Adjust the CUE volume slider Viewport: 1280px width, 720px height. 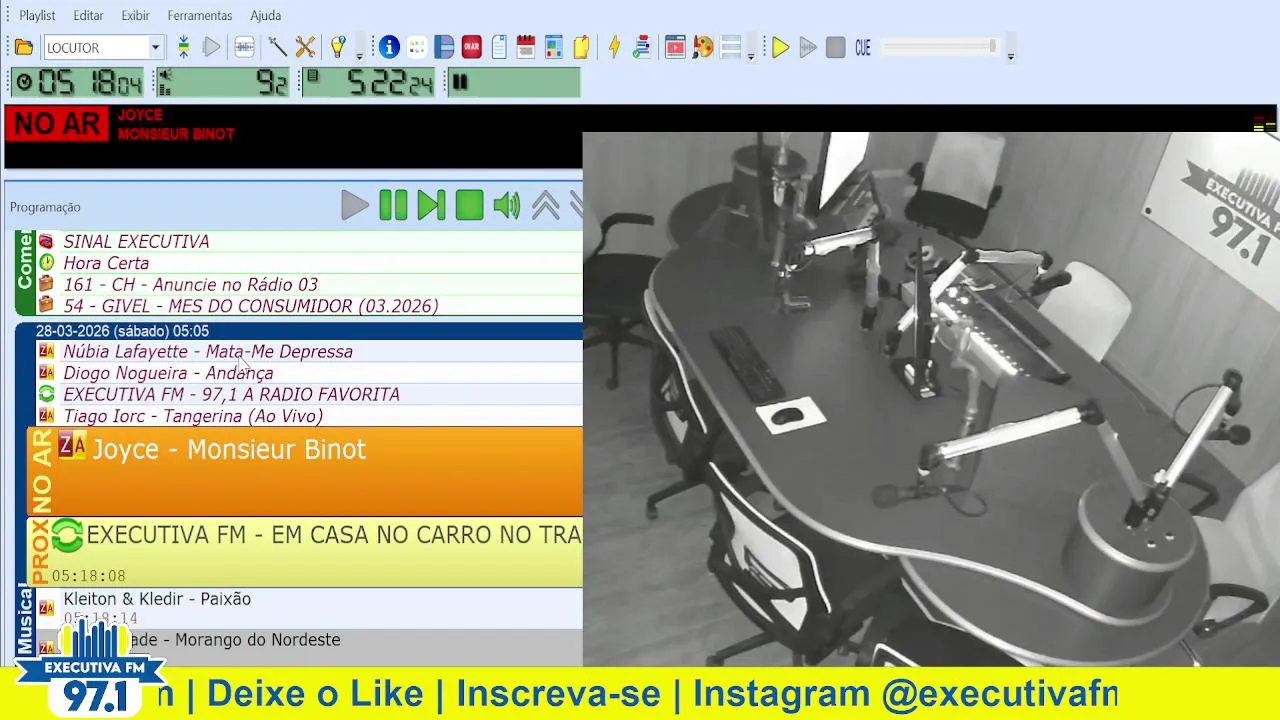[940, 47]
